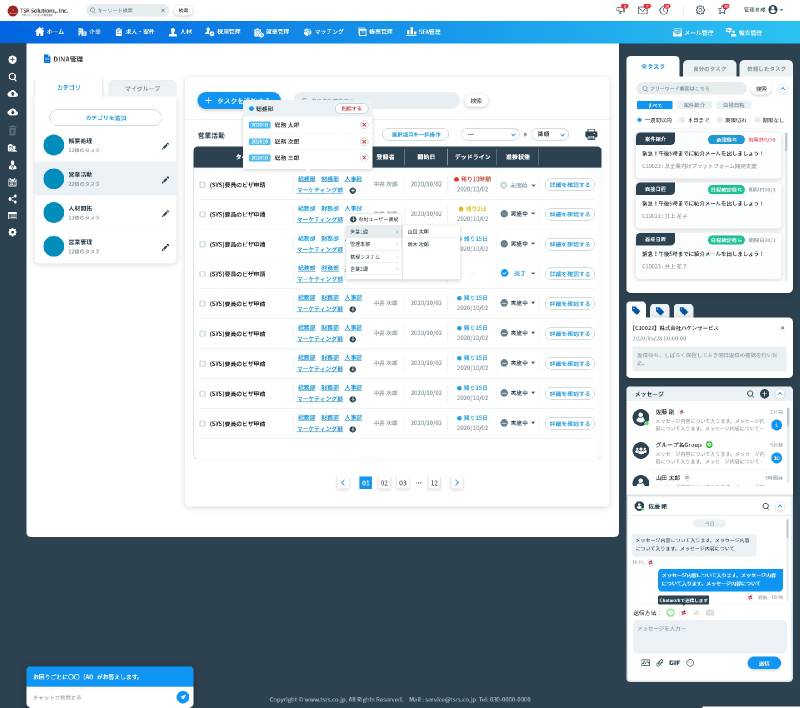Select the 期限なし radio option
This screenshot has height=708, width=800.
point(759,120)
